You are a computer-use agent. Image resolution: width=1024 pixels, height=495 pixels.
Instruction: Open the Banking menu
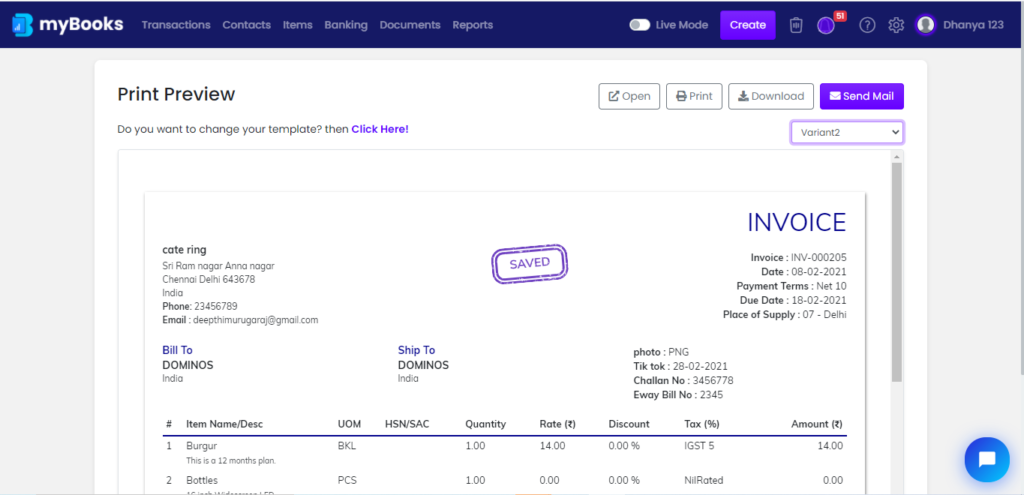[x=346, y=25]
